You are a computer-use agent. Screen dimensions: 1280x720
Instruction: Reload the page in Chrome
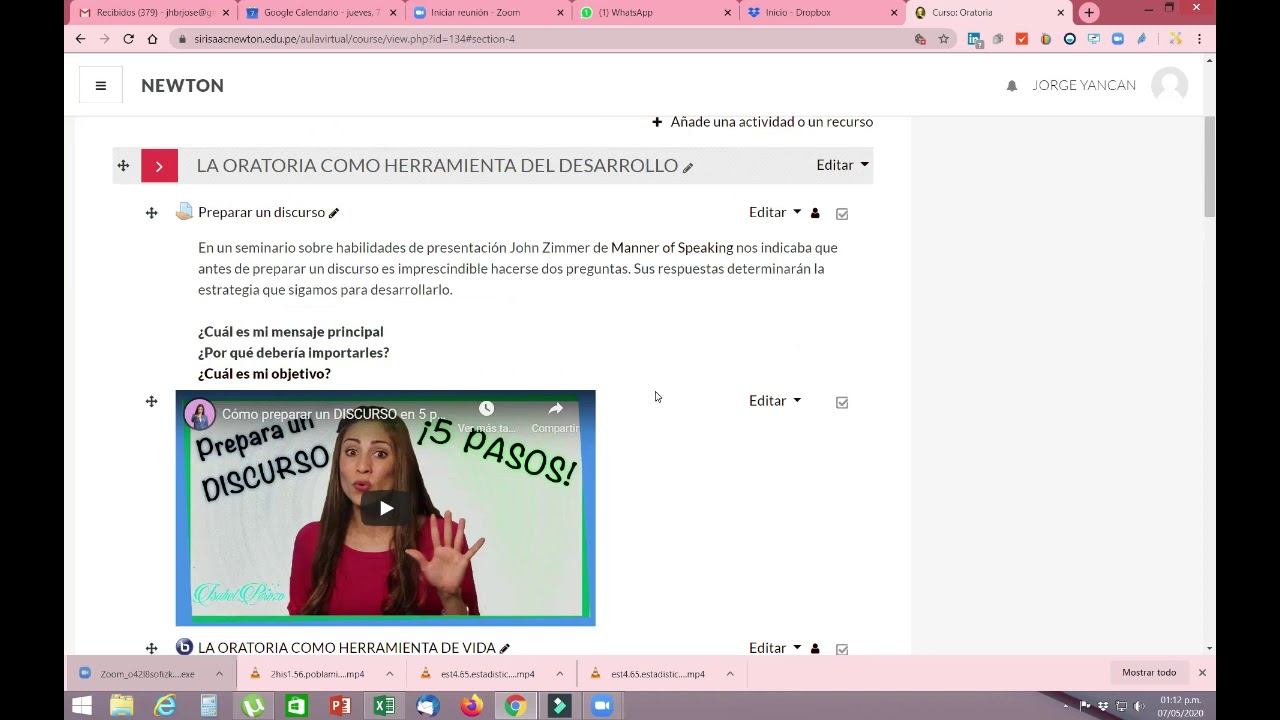coord(128,39)
